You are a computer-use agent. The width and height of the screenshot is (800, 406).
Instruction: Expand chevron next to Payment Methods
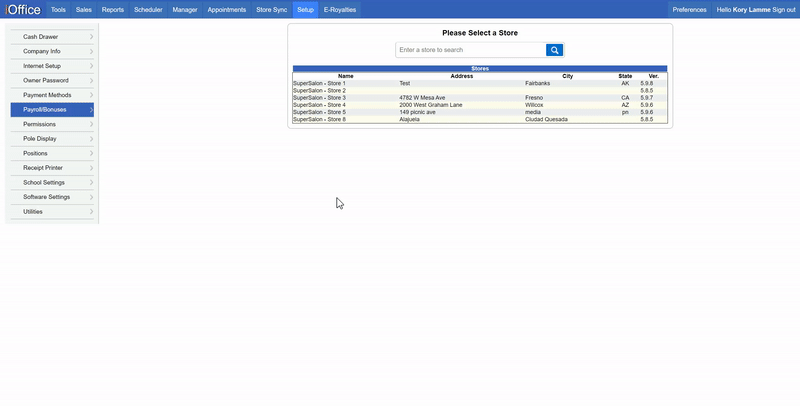(91, 95)
